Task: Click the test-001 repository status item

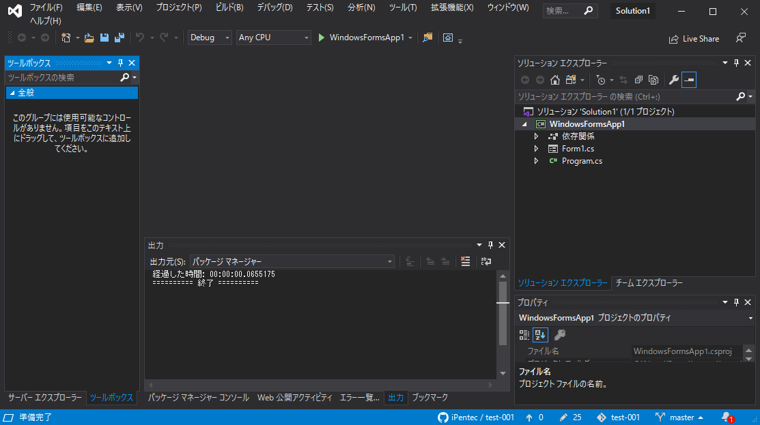Action: (x=618, y=417)
